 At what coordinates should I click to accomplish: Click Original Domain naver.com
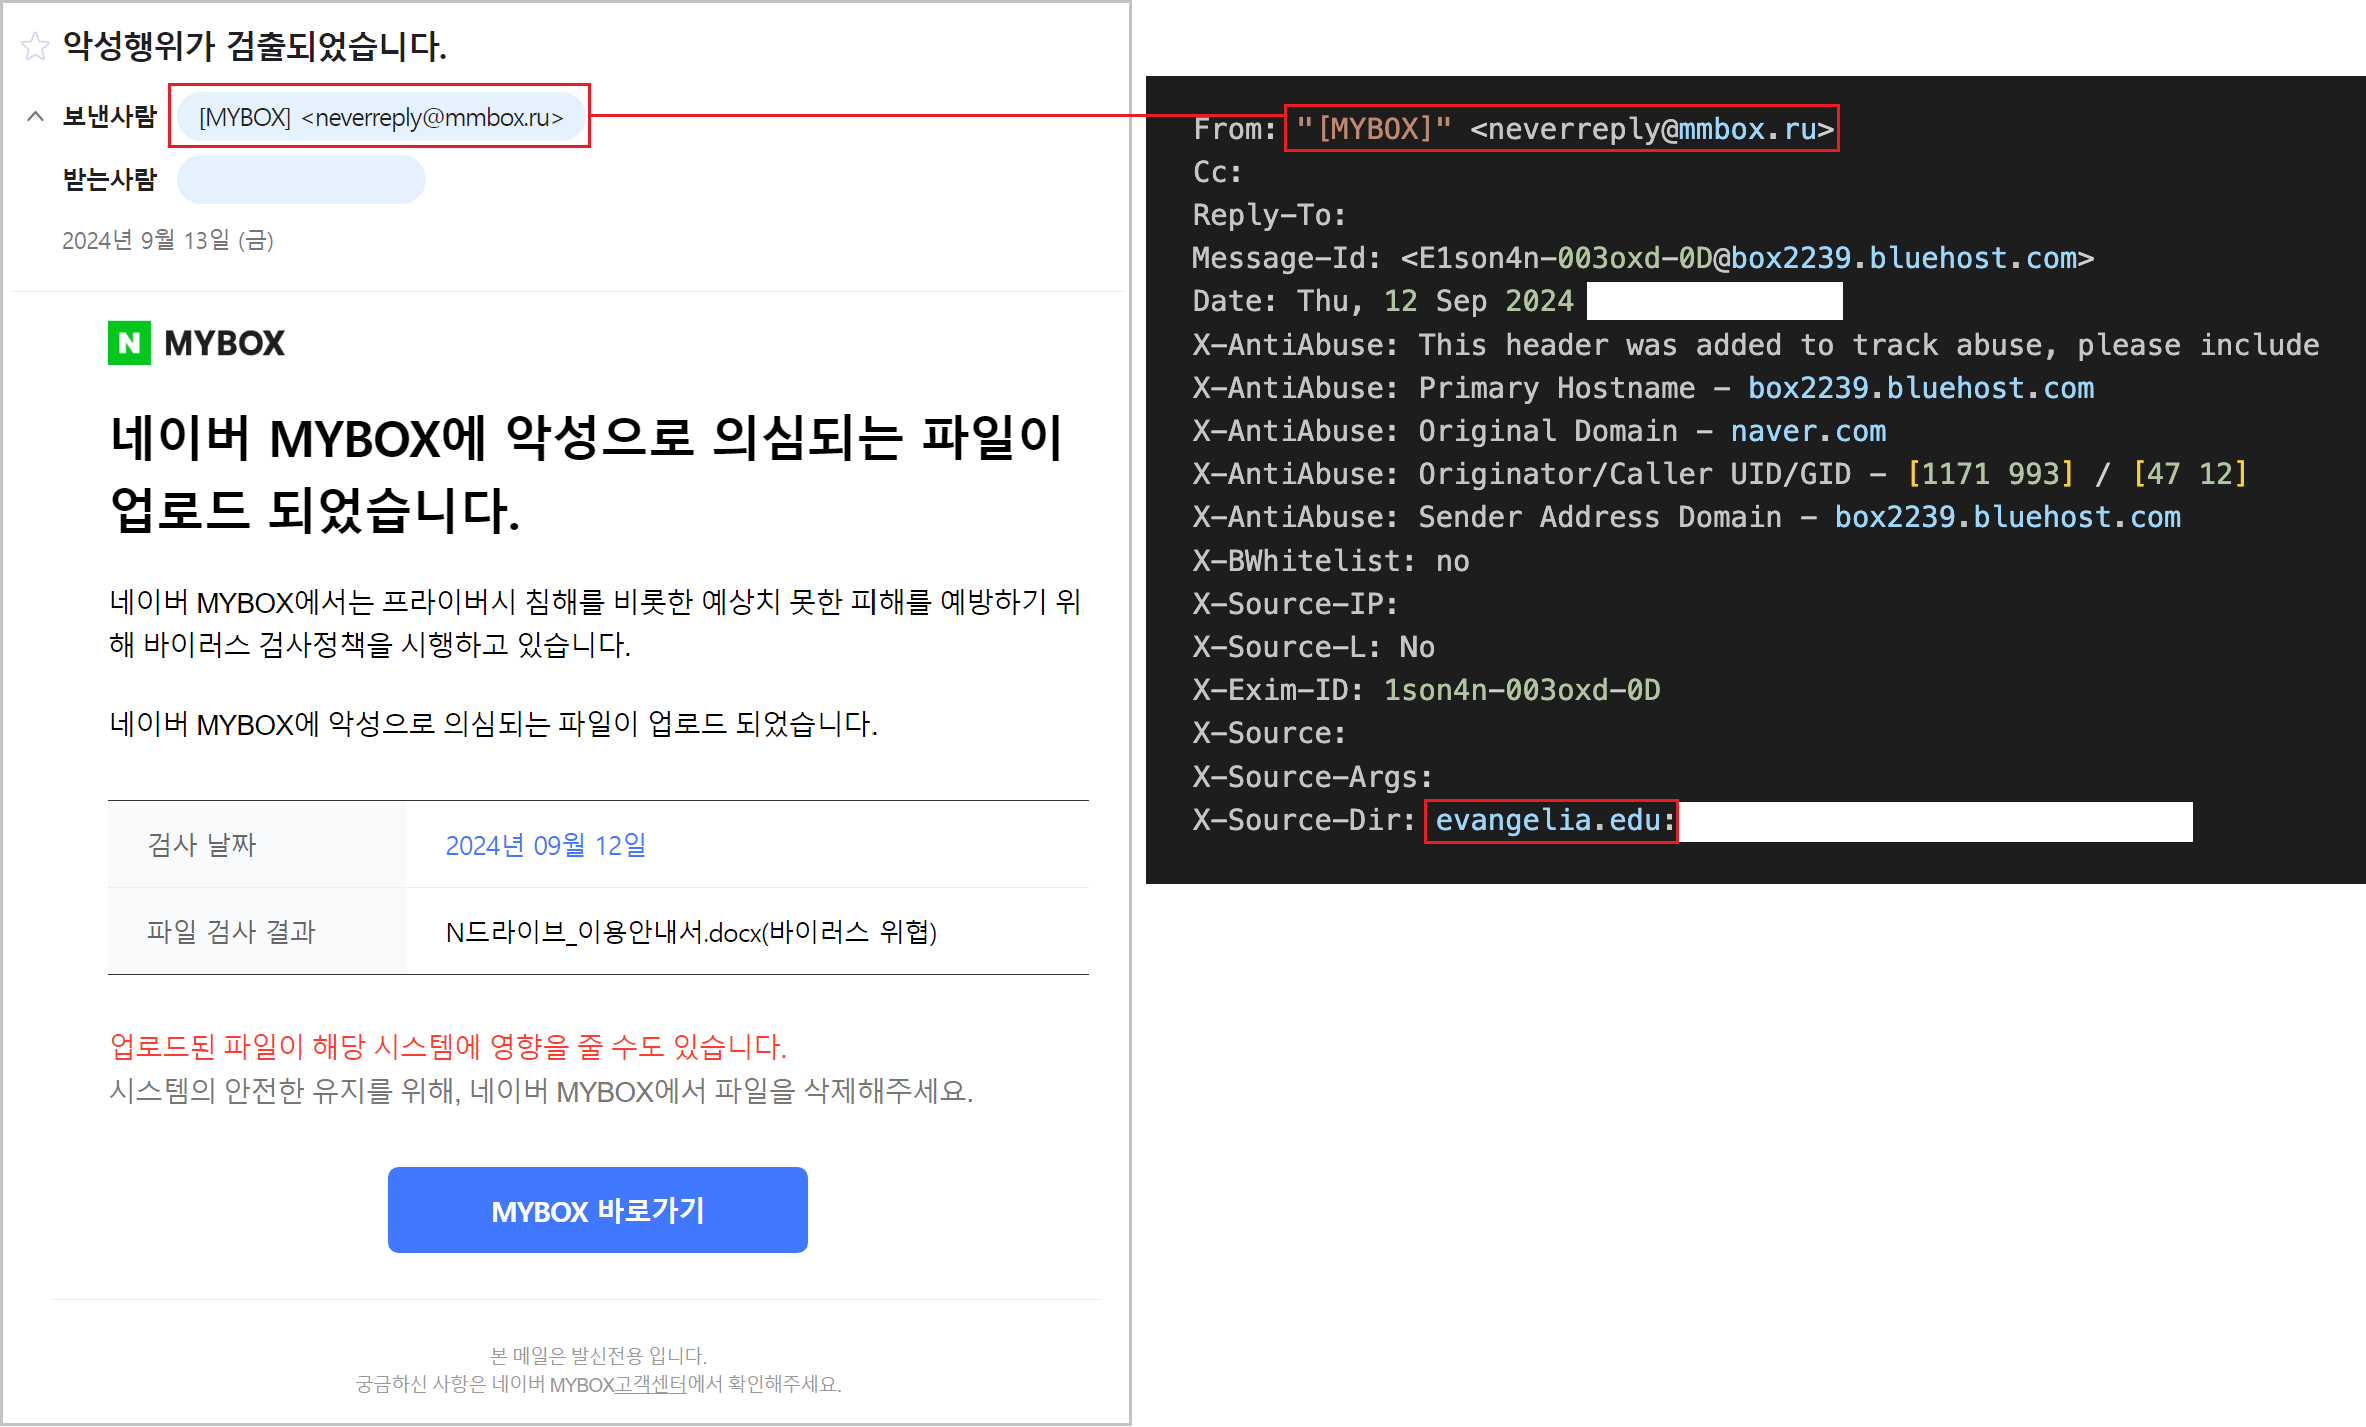point(1808,431)
